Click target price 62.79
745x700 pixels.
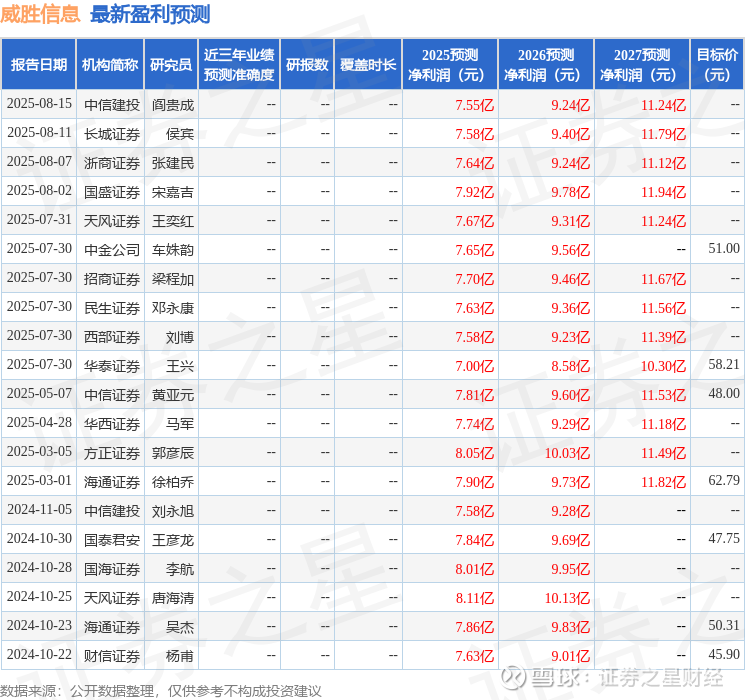coord(724,480)
